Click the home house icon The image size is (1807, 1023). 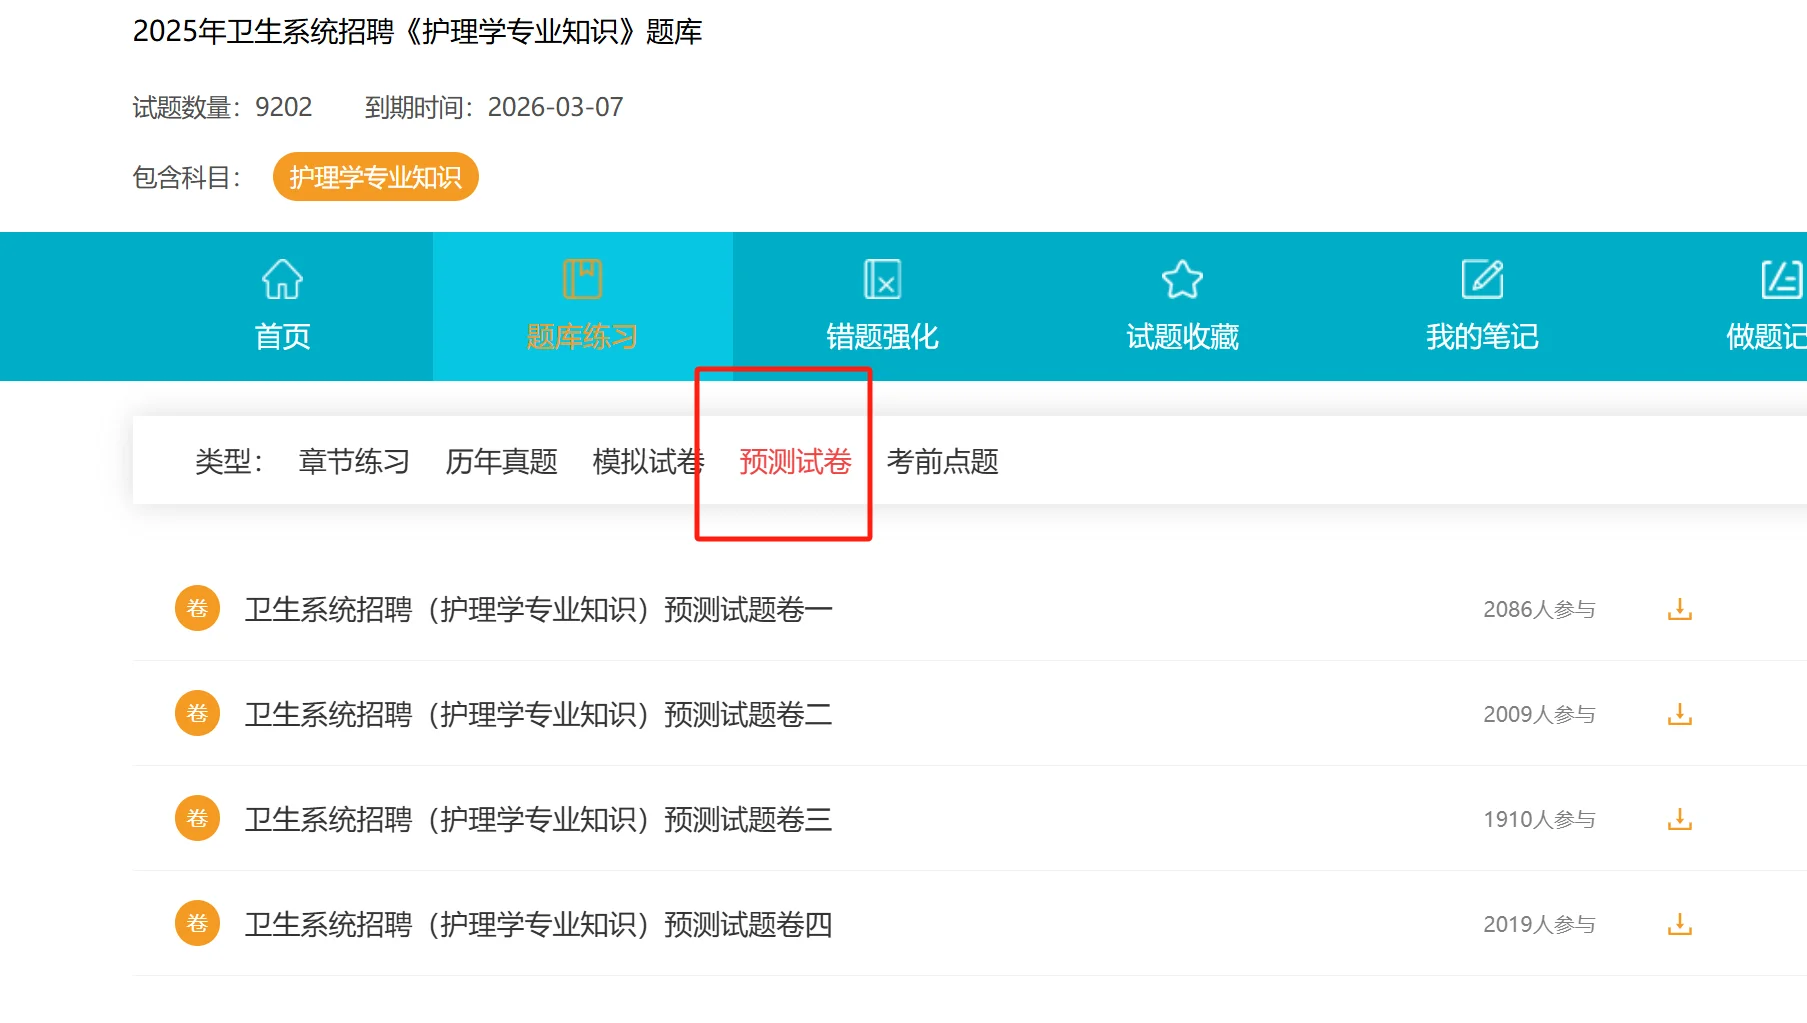coord(282,279)
